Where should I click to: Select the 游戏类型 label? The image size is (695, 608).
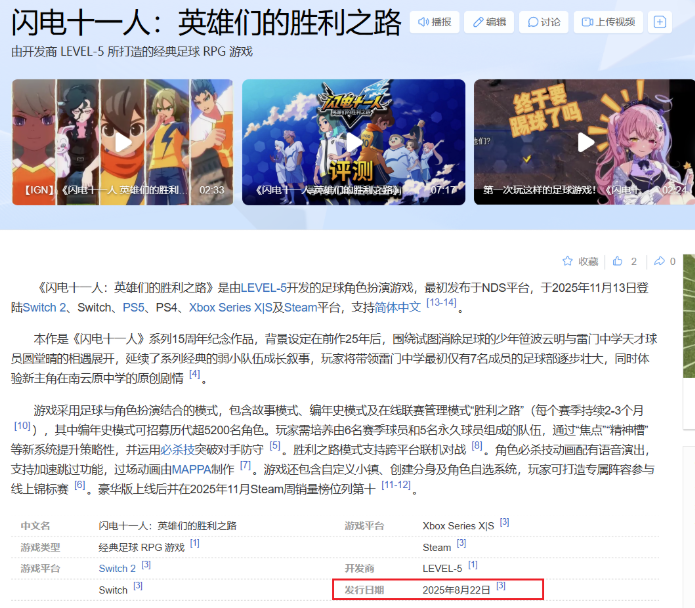pos(40,547)
